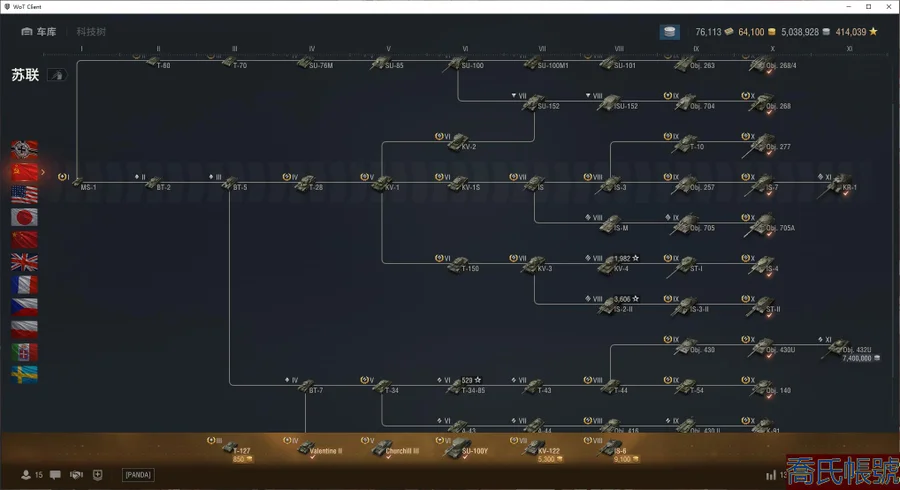
Task: Open the depot storage icon button
Action: pyautogui.click(x=670, y=32)
